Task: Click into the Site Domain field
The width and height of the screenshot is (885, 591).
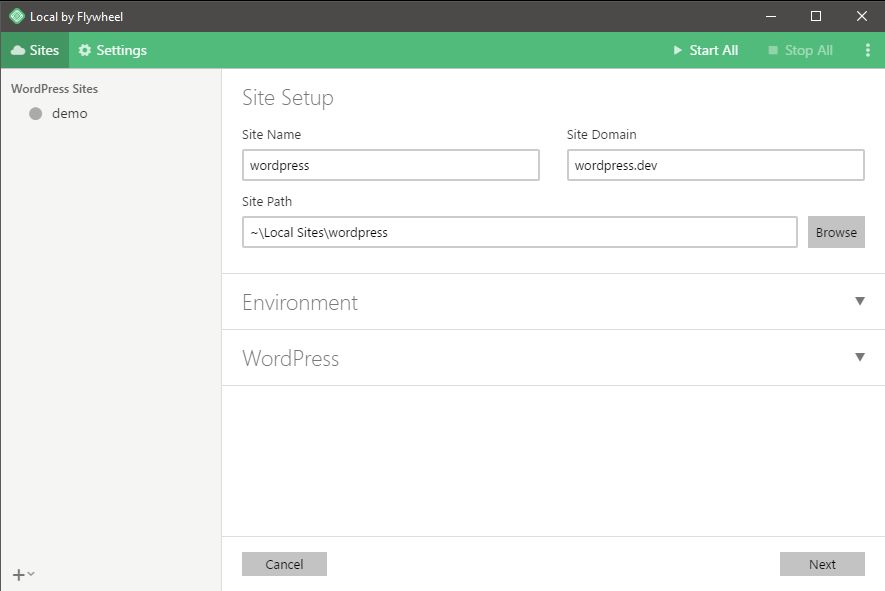Action: 715,165
